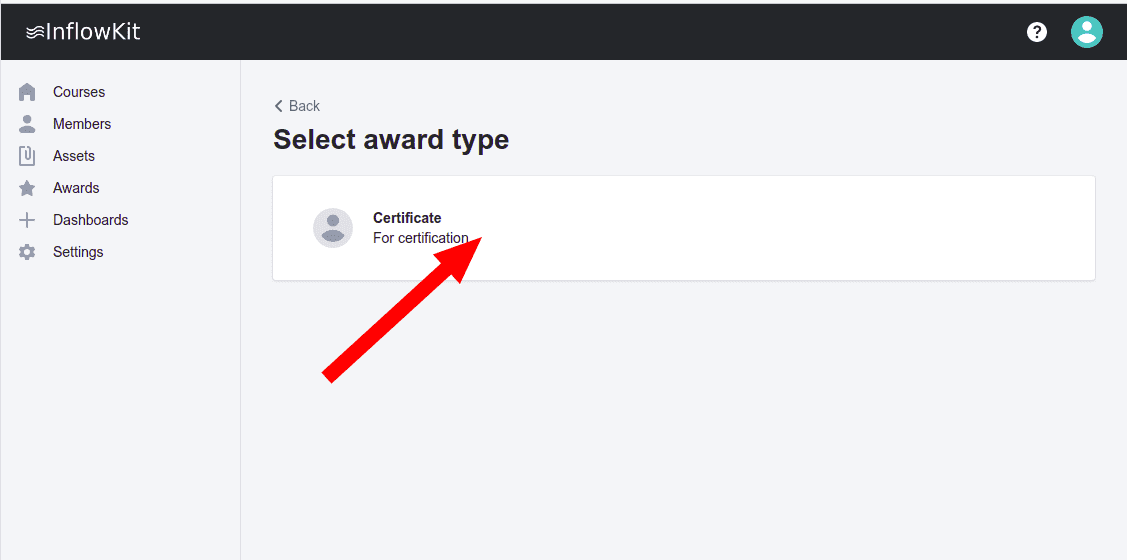
Task: Click the 'For certification' description text
Action: tap(420, 238)
